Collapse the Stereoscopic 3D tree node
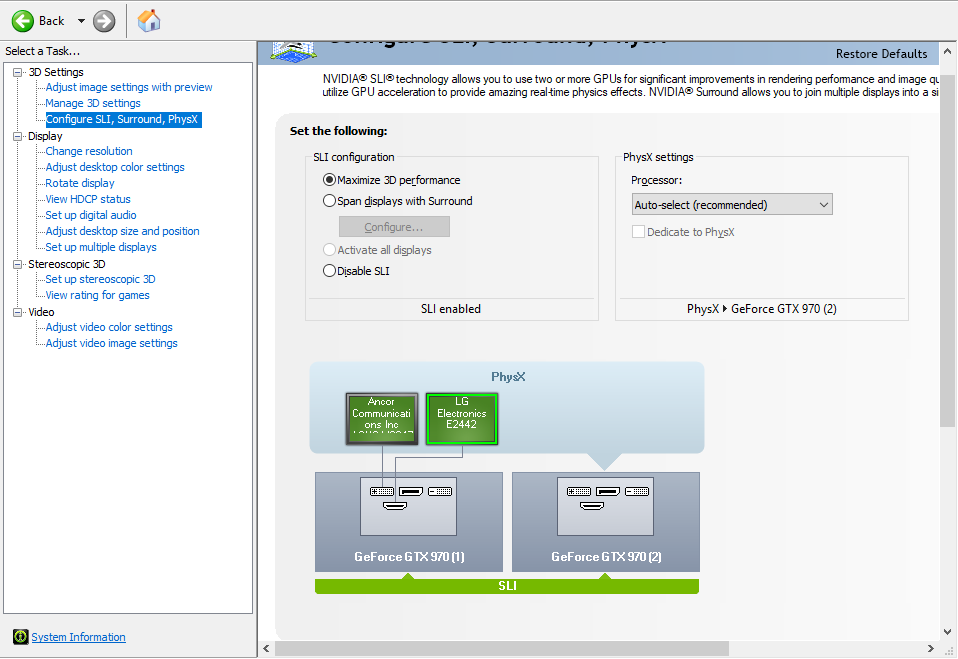Image resolution: width=958 pixels, height=659 pixels. pos(18,264)
